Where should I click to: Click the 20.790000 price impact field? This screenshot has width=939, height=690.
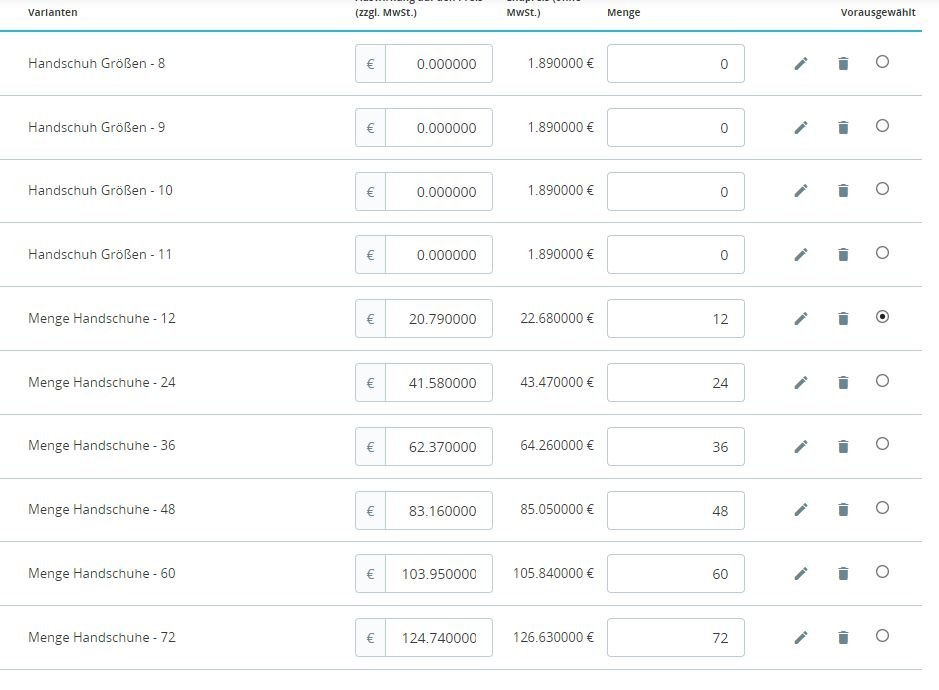[x=438, y=319]
